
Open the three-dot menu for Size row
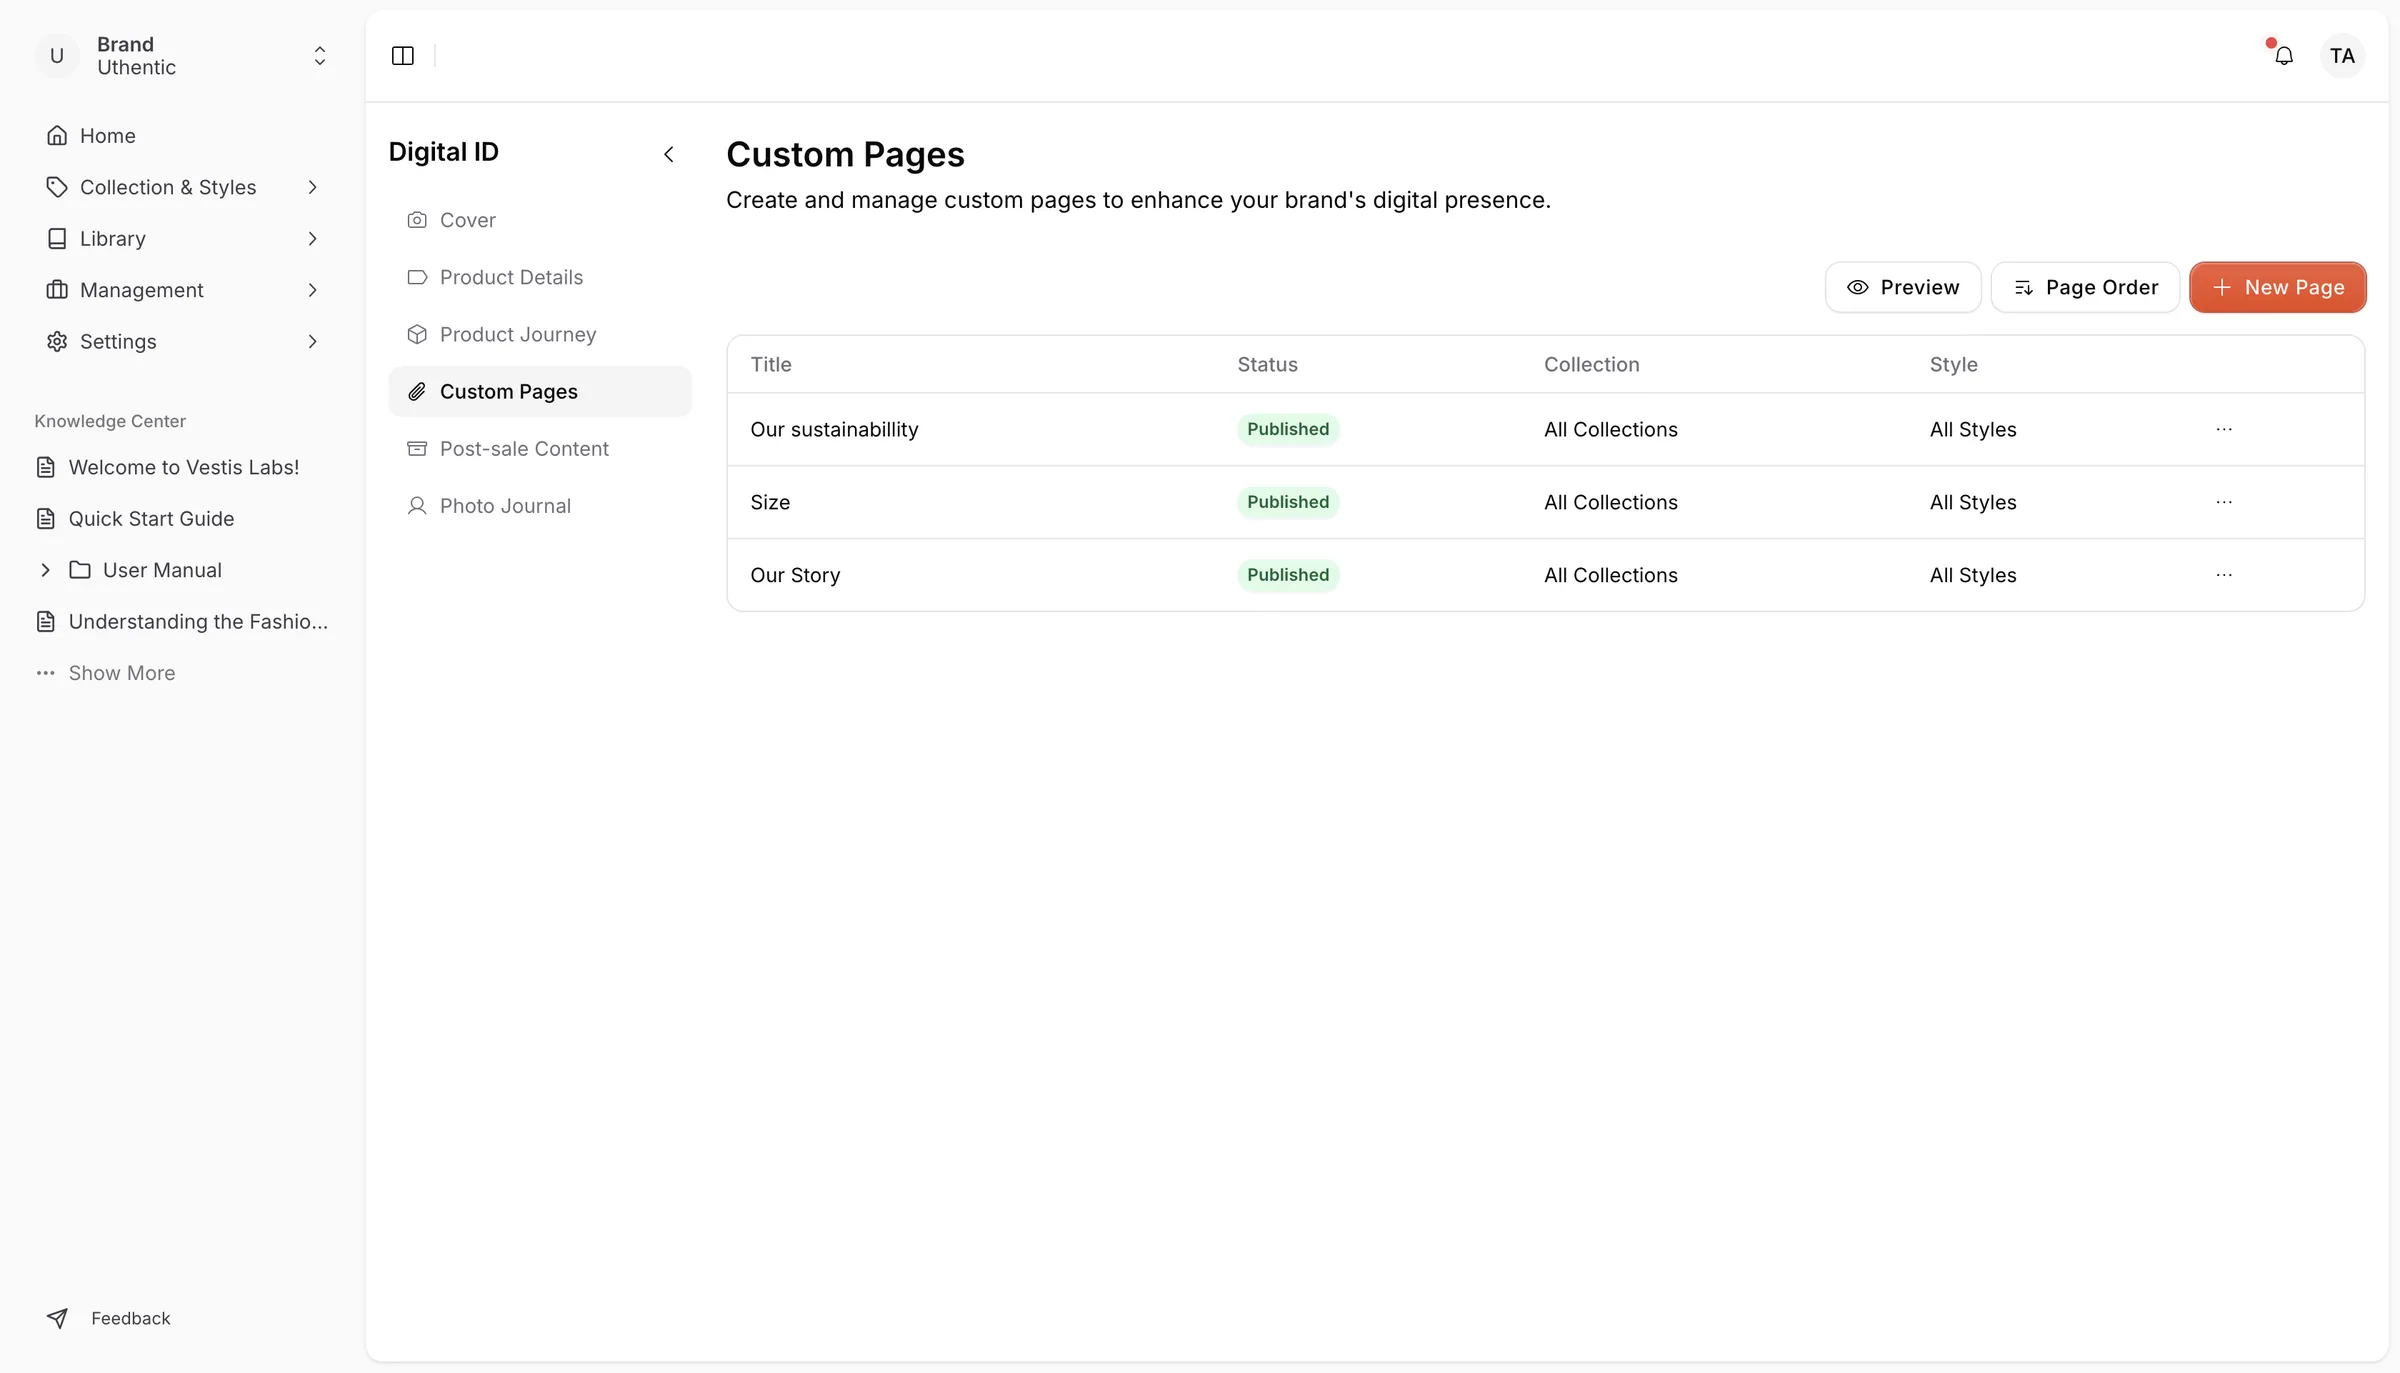click(x=2224, y=502)
